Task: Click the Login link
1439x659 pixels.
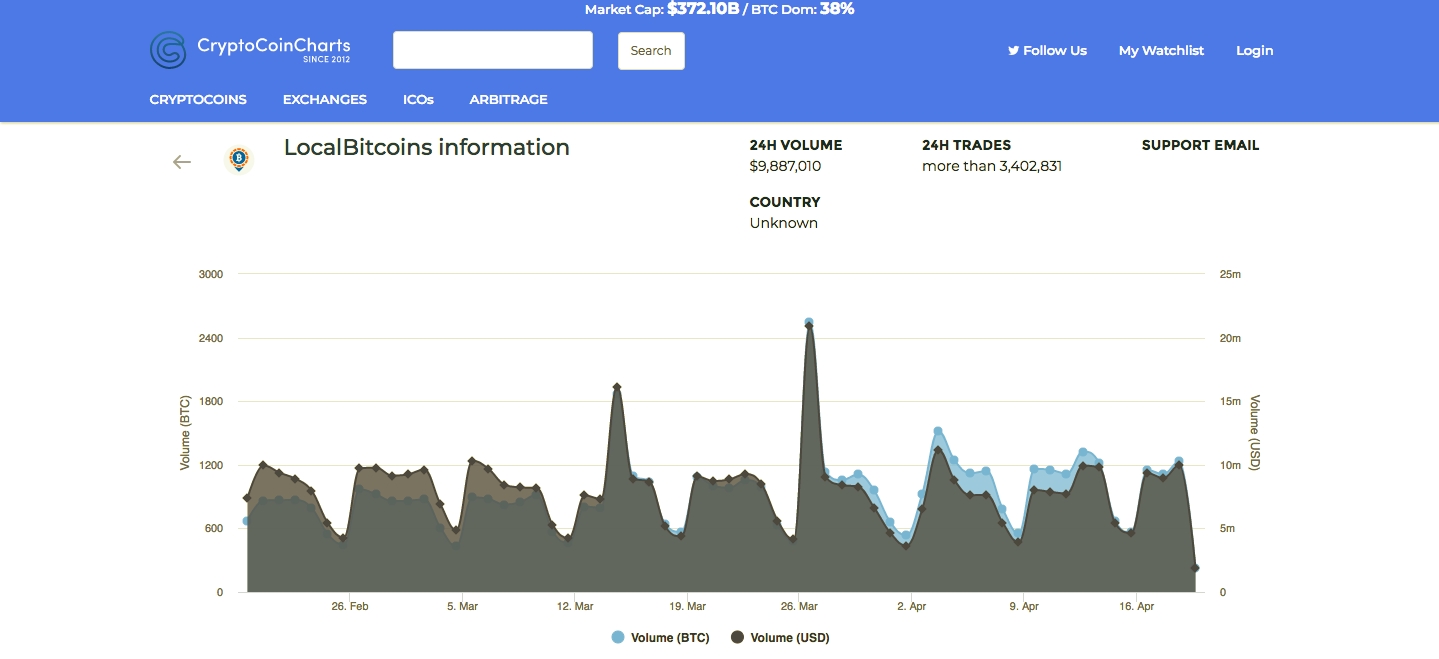Action: 1255,50
